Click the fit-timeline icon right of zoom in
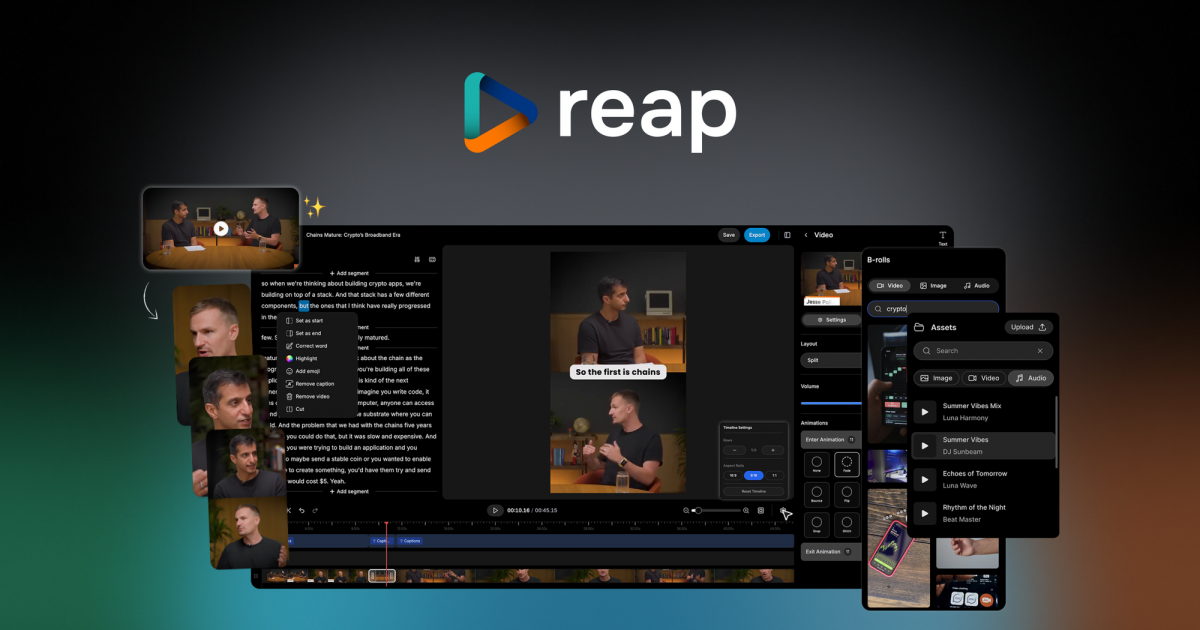The image size is (1200, 630). [x=761, y=510]
